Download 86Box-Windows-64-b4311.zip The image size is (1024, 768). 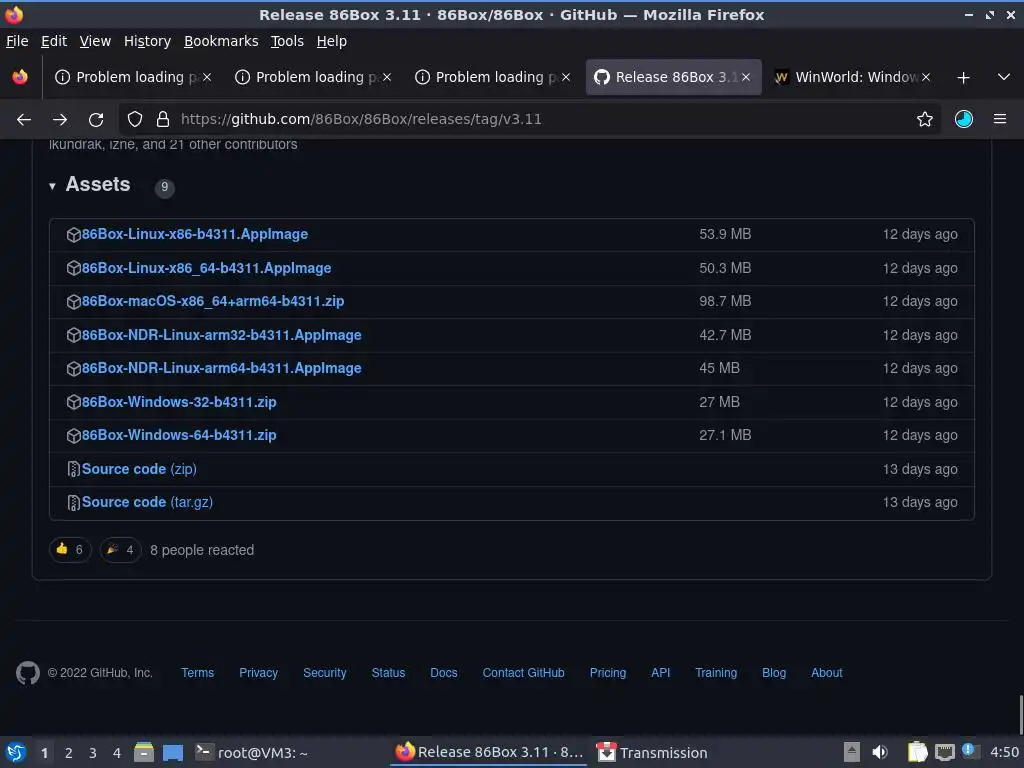click(x=179, y=436)
